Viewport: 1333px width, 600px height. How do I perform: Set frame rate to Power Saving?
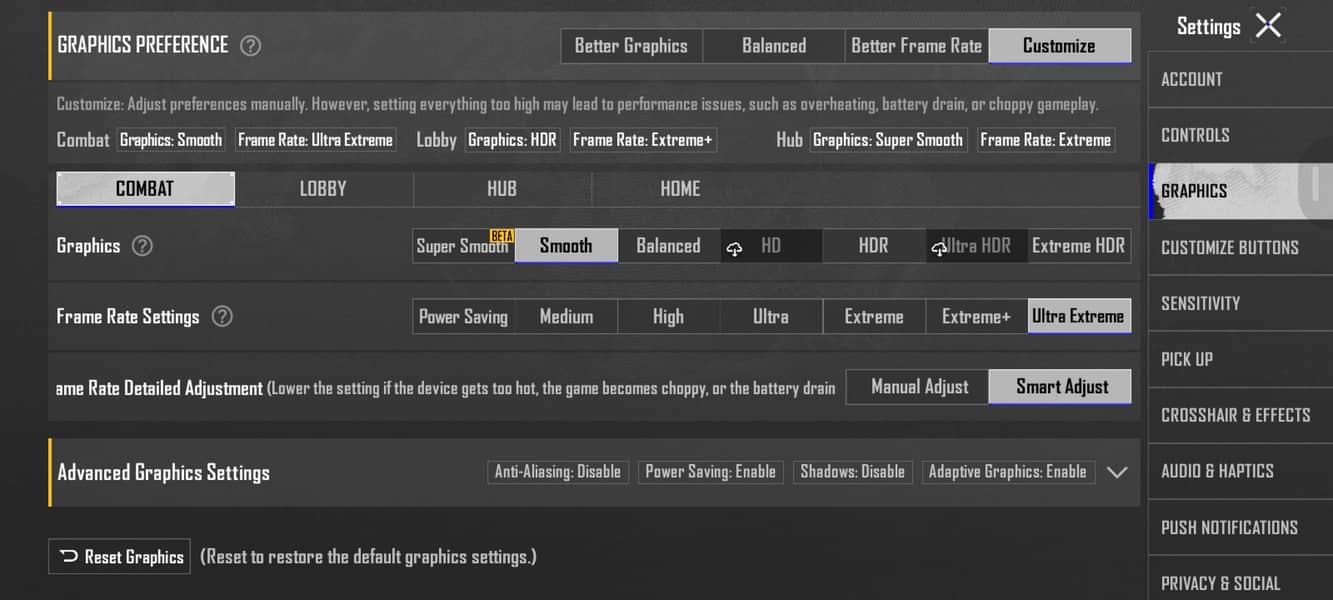464,317
